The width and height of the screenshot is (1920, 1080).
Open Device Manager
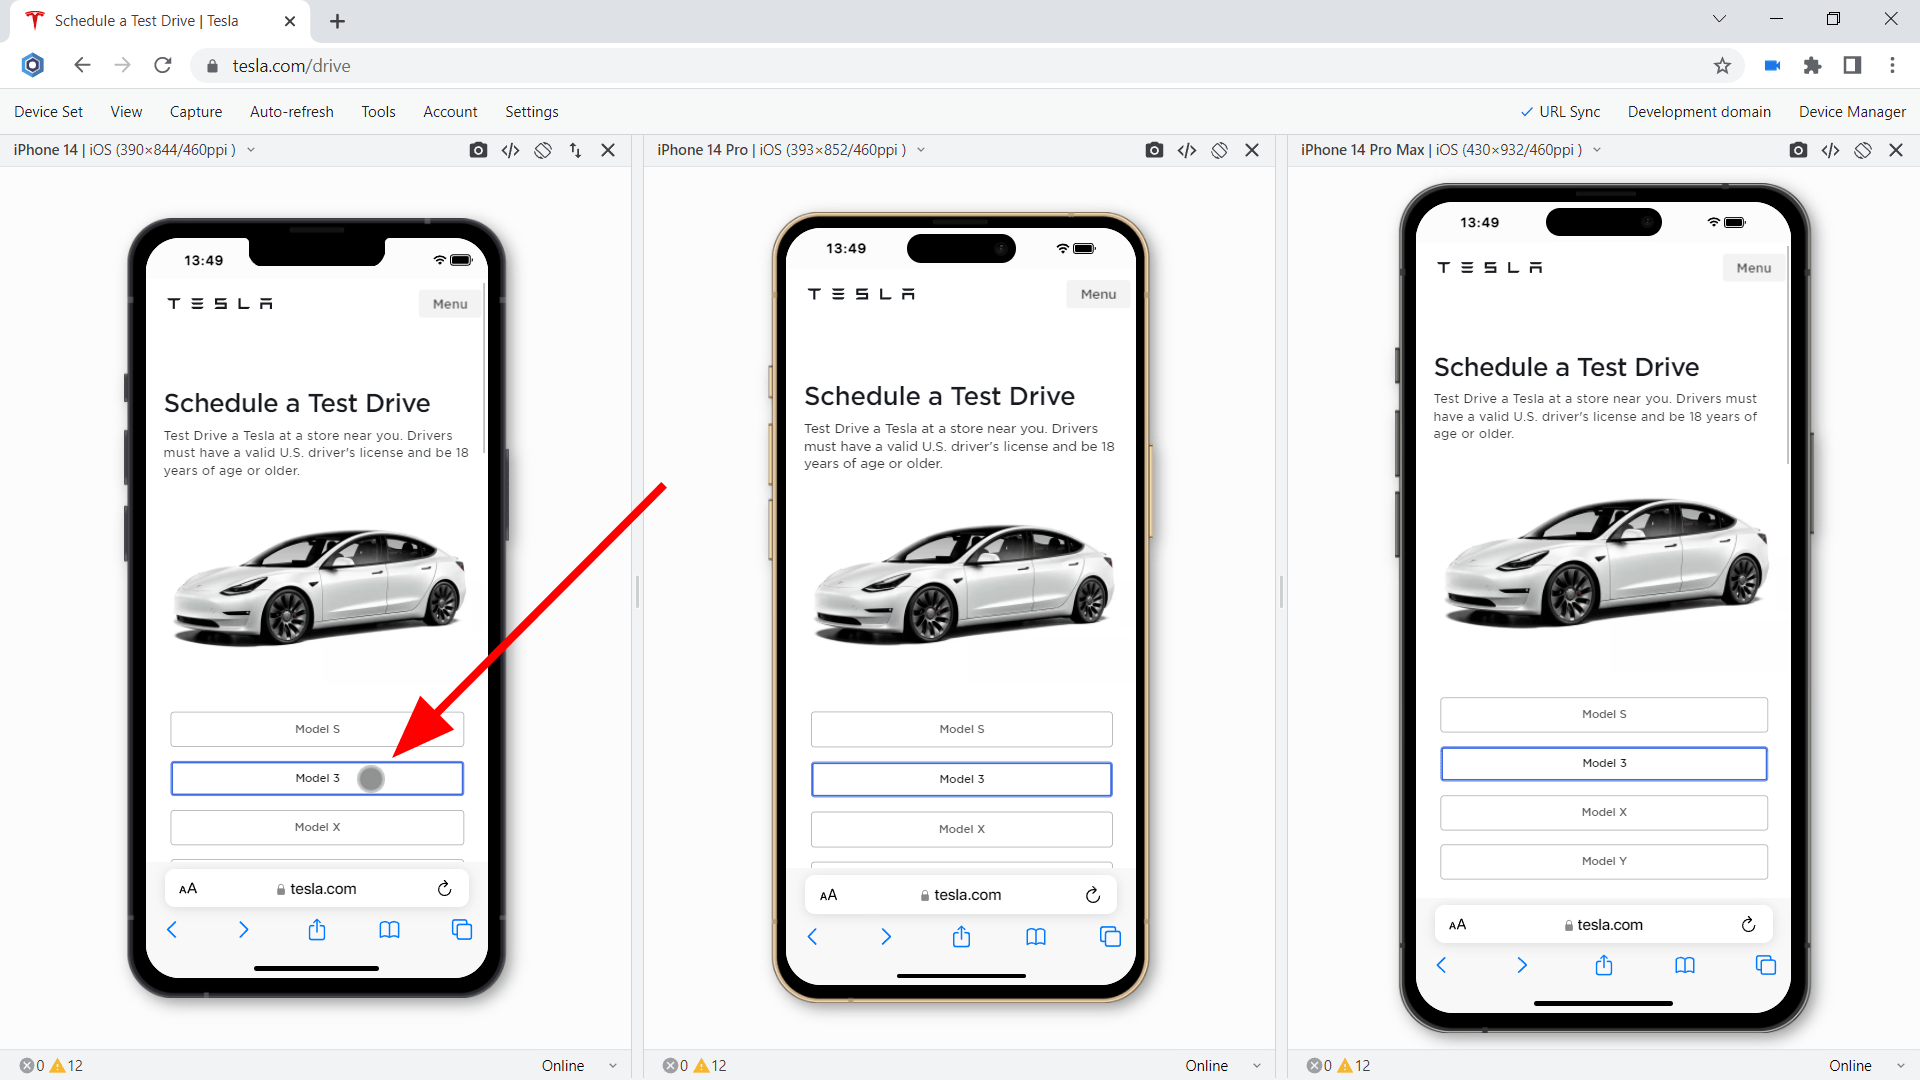click(1852, 112)
